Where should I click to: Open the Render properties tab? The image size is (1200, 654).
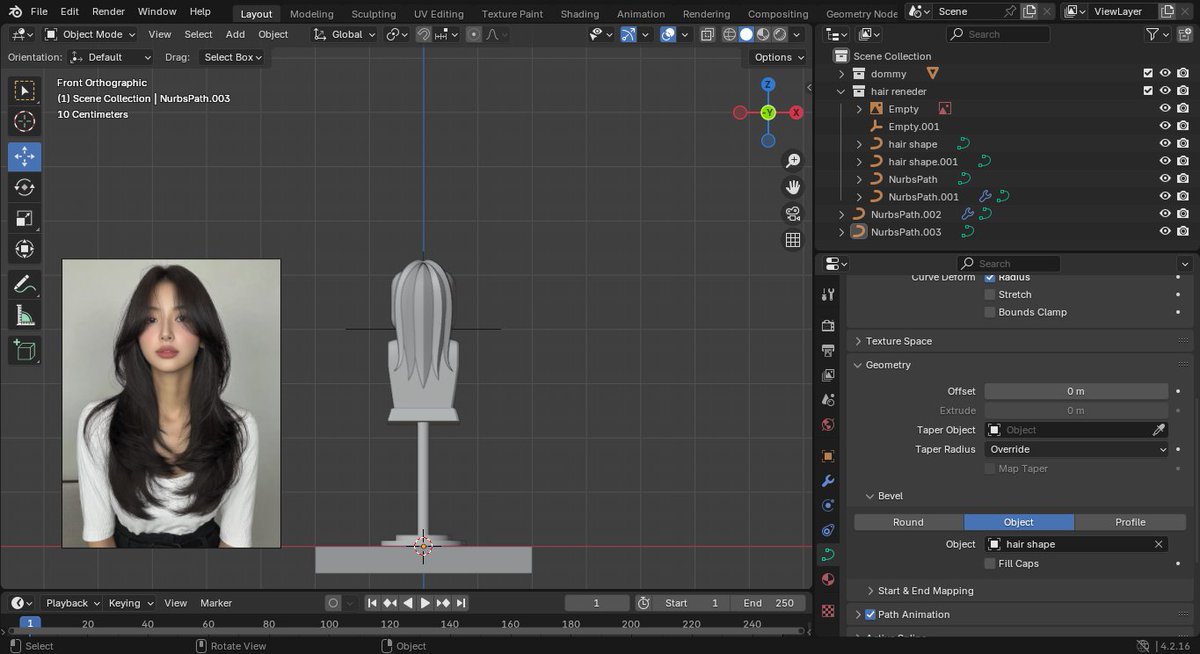click(x=828, y=326)
